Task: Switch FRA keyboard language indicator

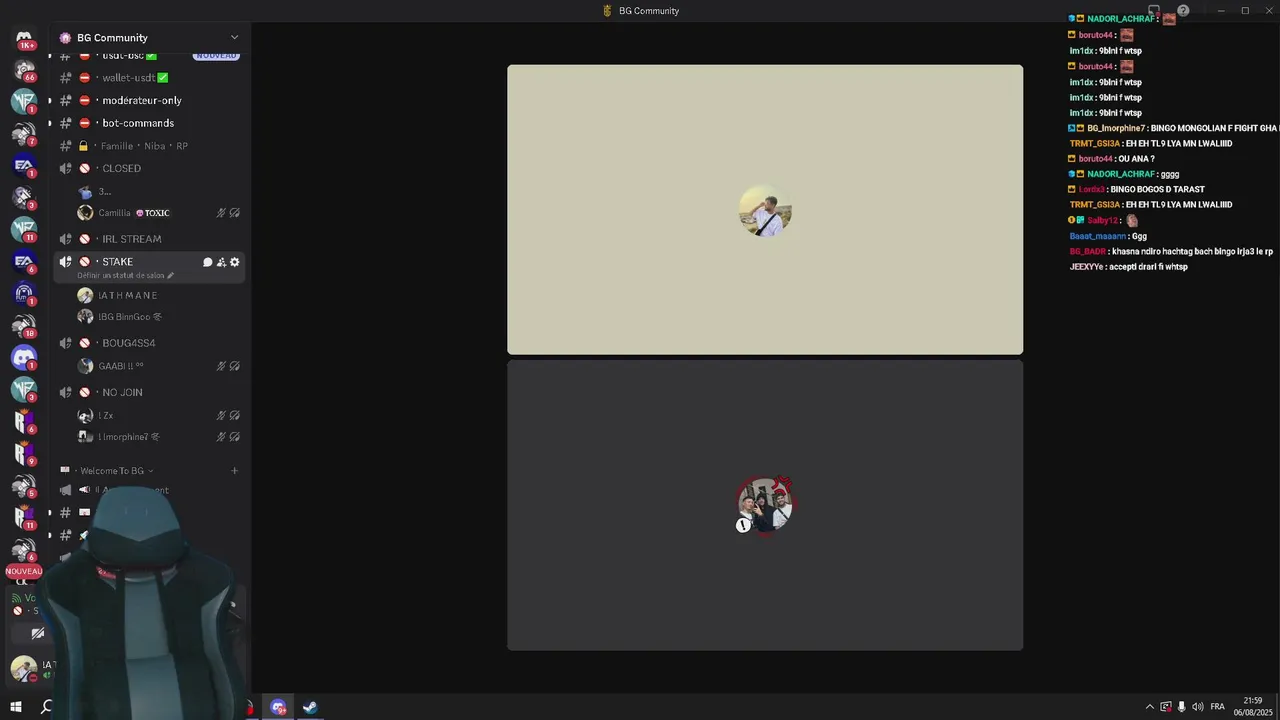Action: tap(1217, 707)
